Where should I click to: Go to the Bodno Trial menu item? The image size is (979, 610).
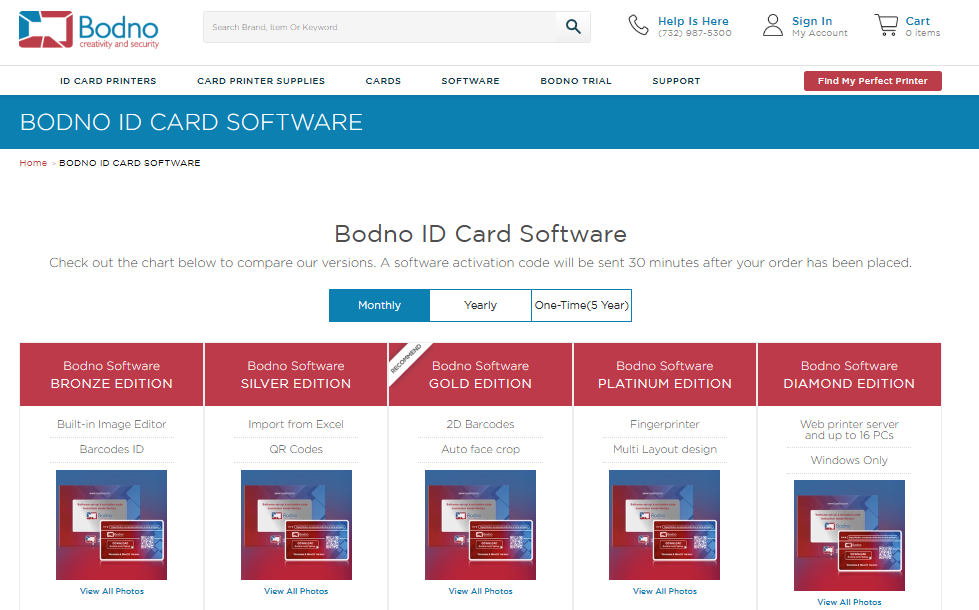point(576,81)
